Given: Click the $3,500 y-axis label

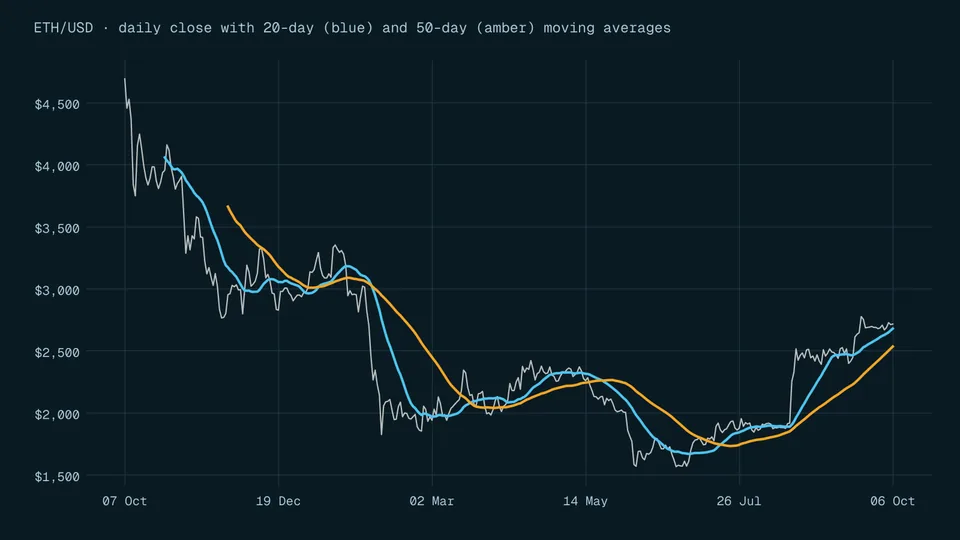Looking at the screenshot, I should click(57, 229).
